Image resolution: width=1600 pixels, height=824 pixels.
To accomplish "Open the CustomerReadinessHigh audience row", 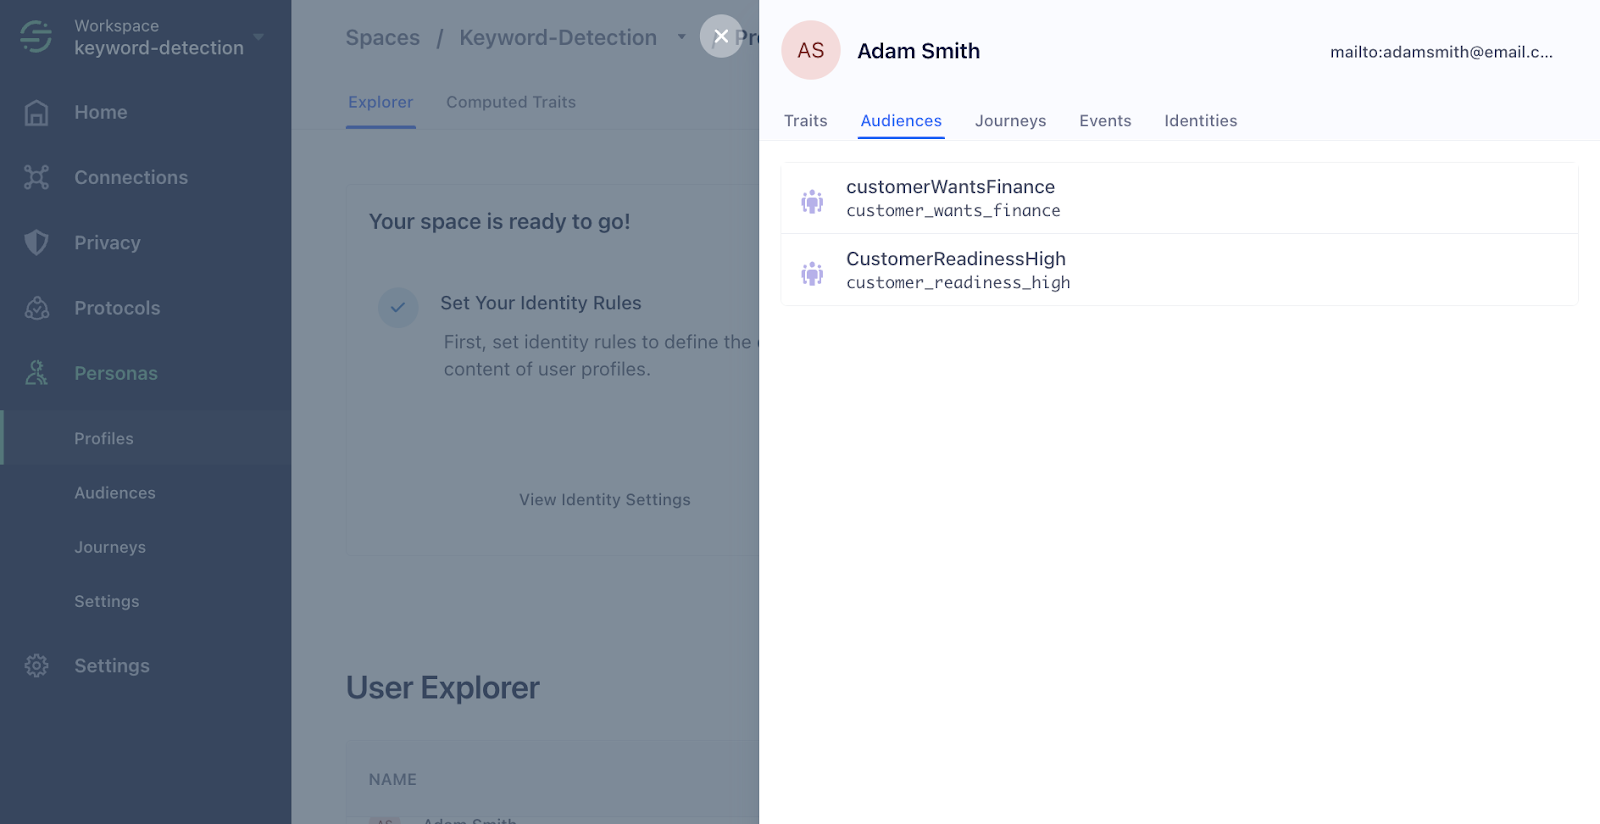I will coord(1180,270).
